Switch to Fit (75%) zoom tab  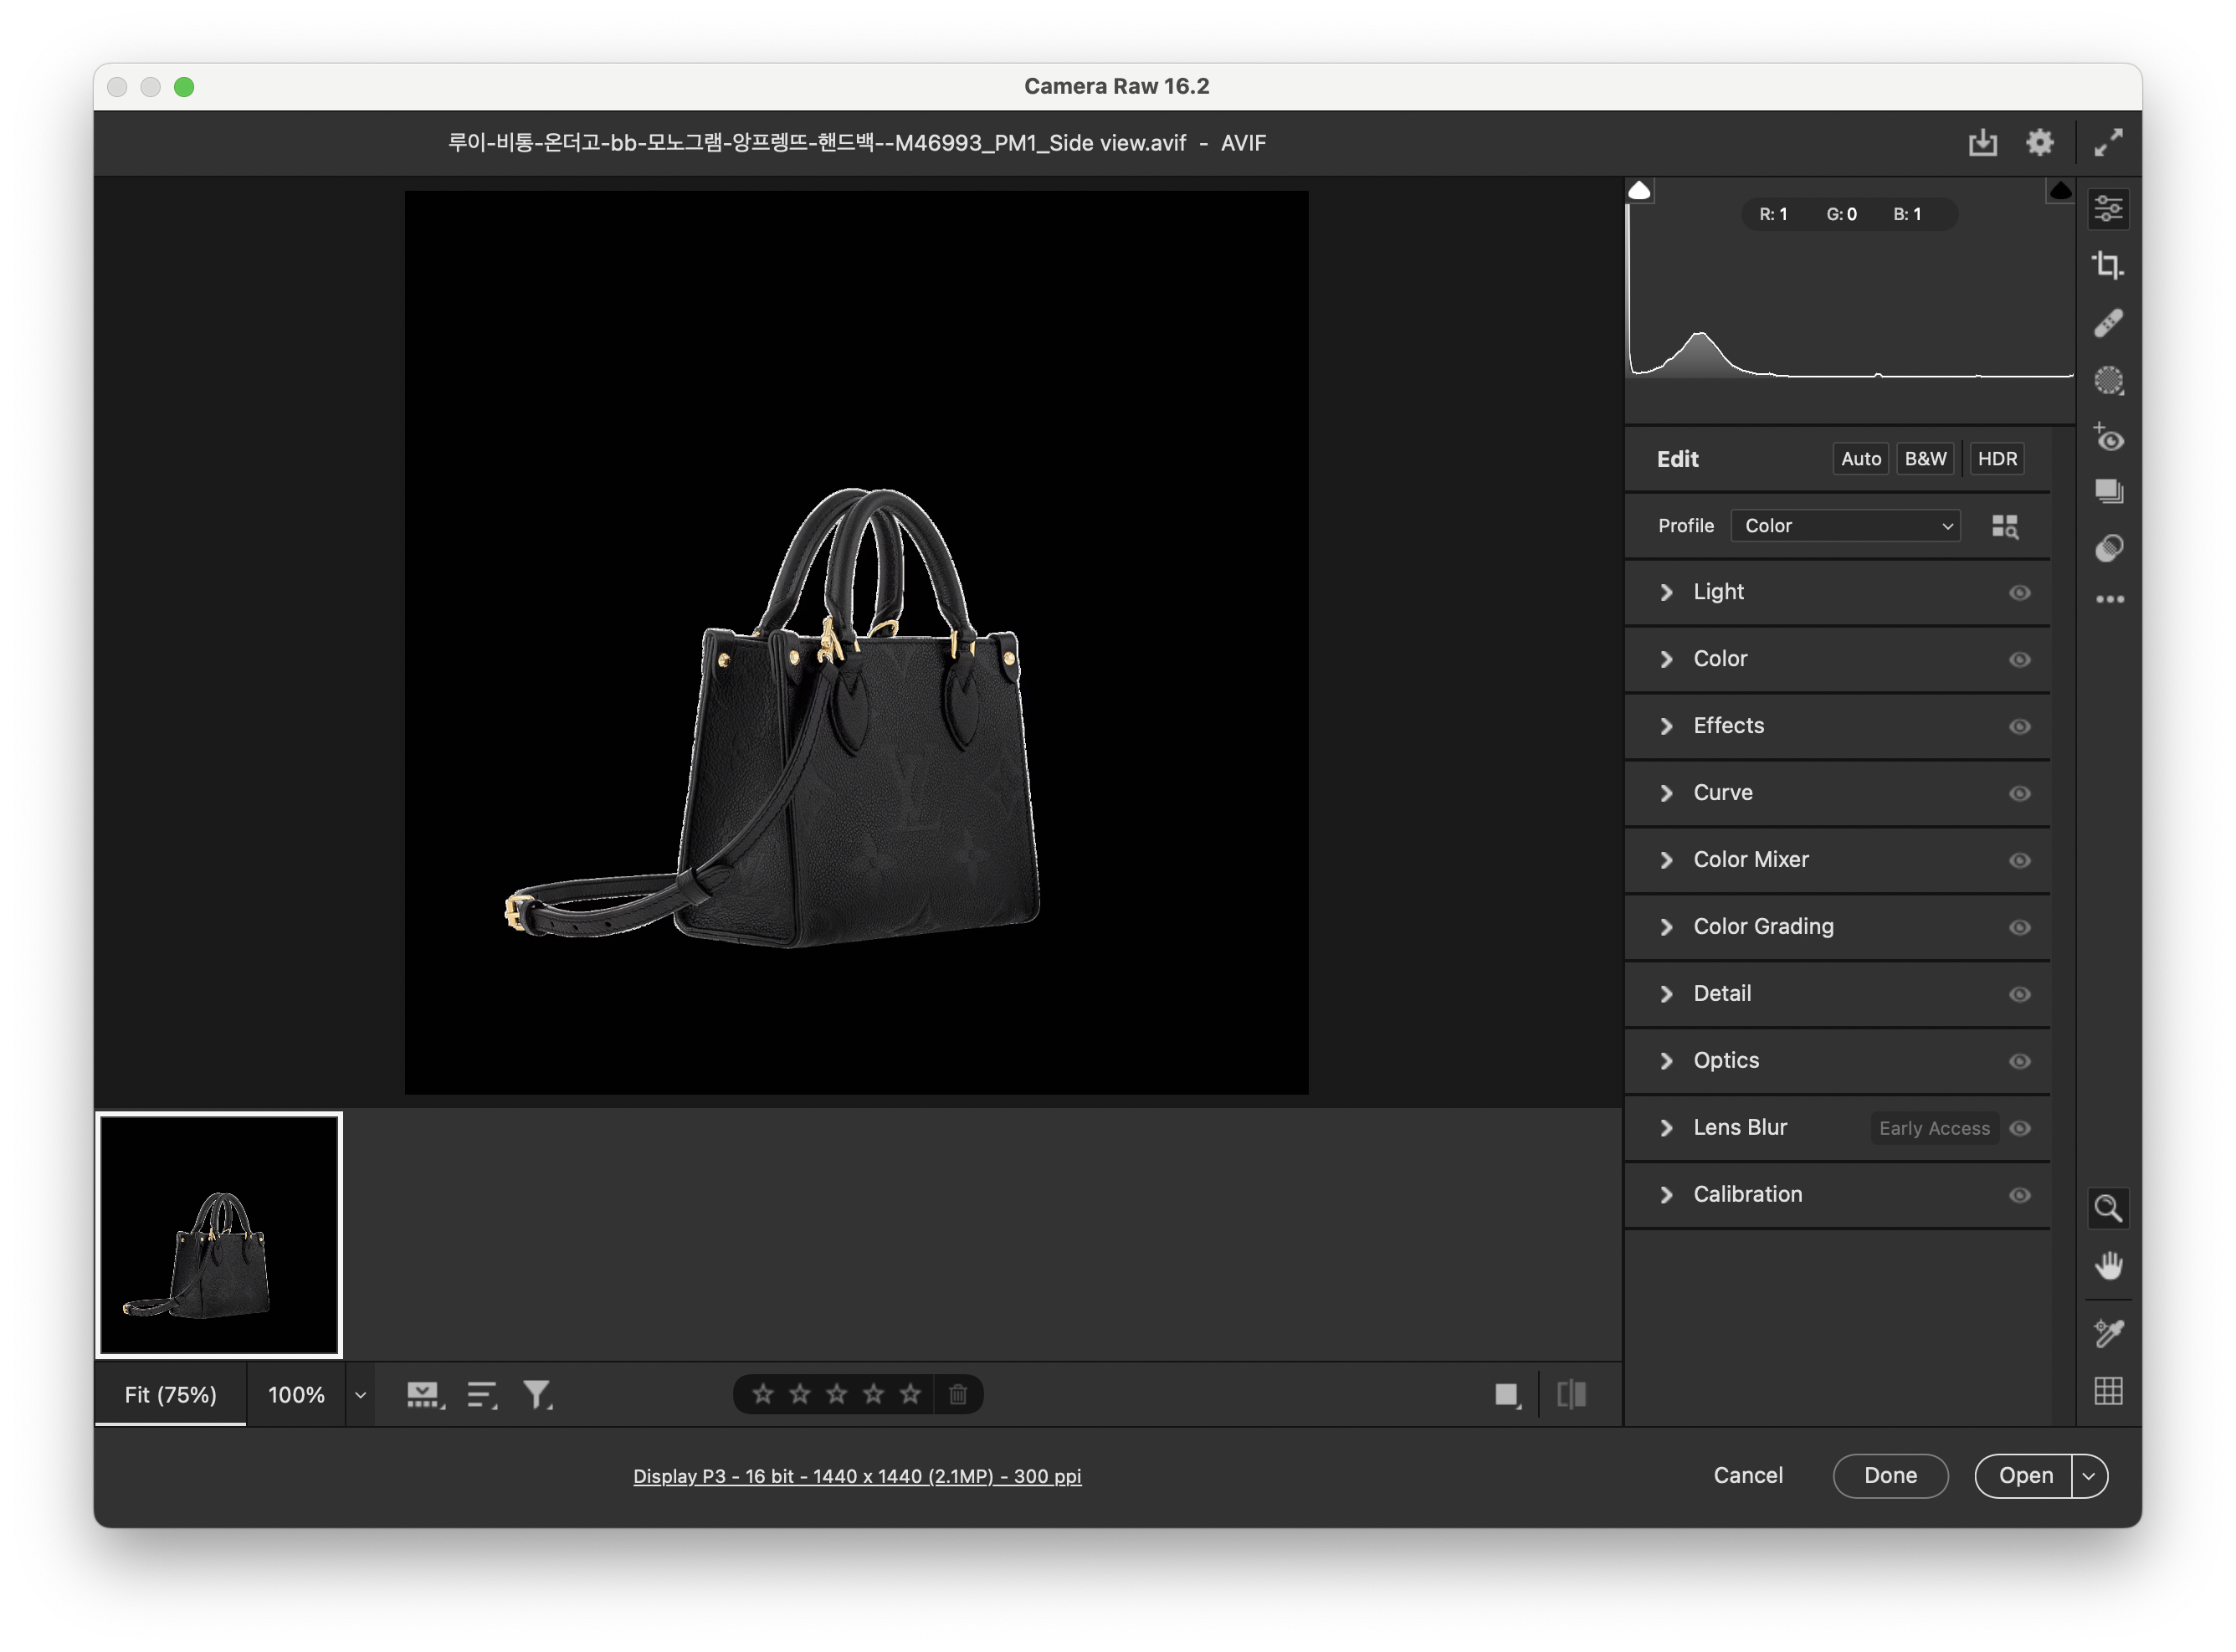[170, 1395]
